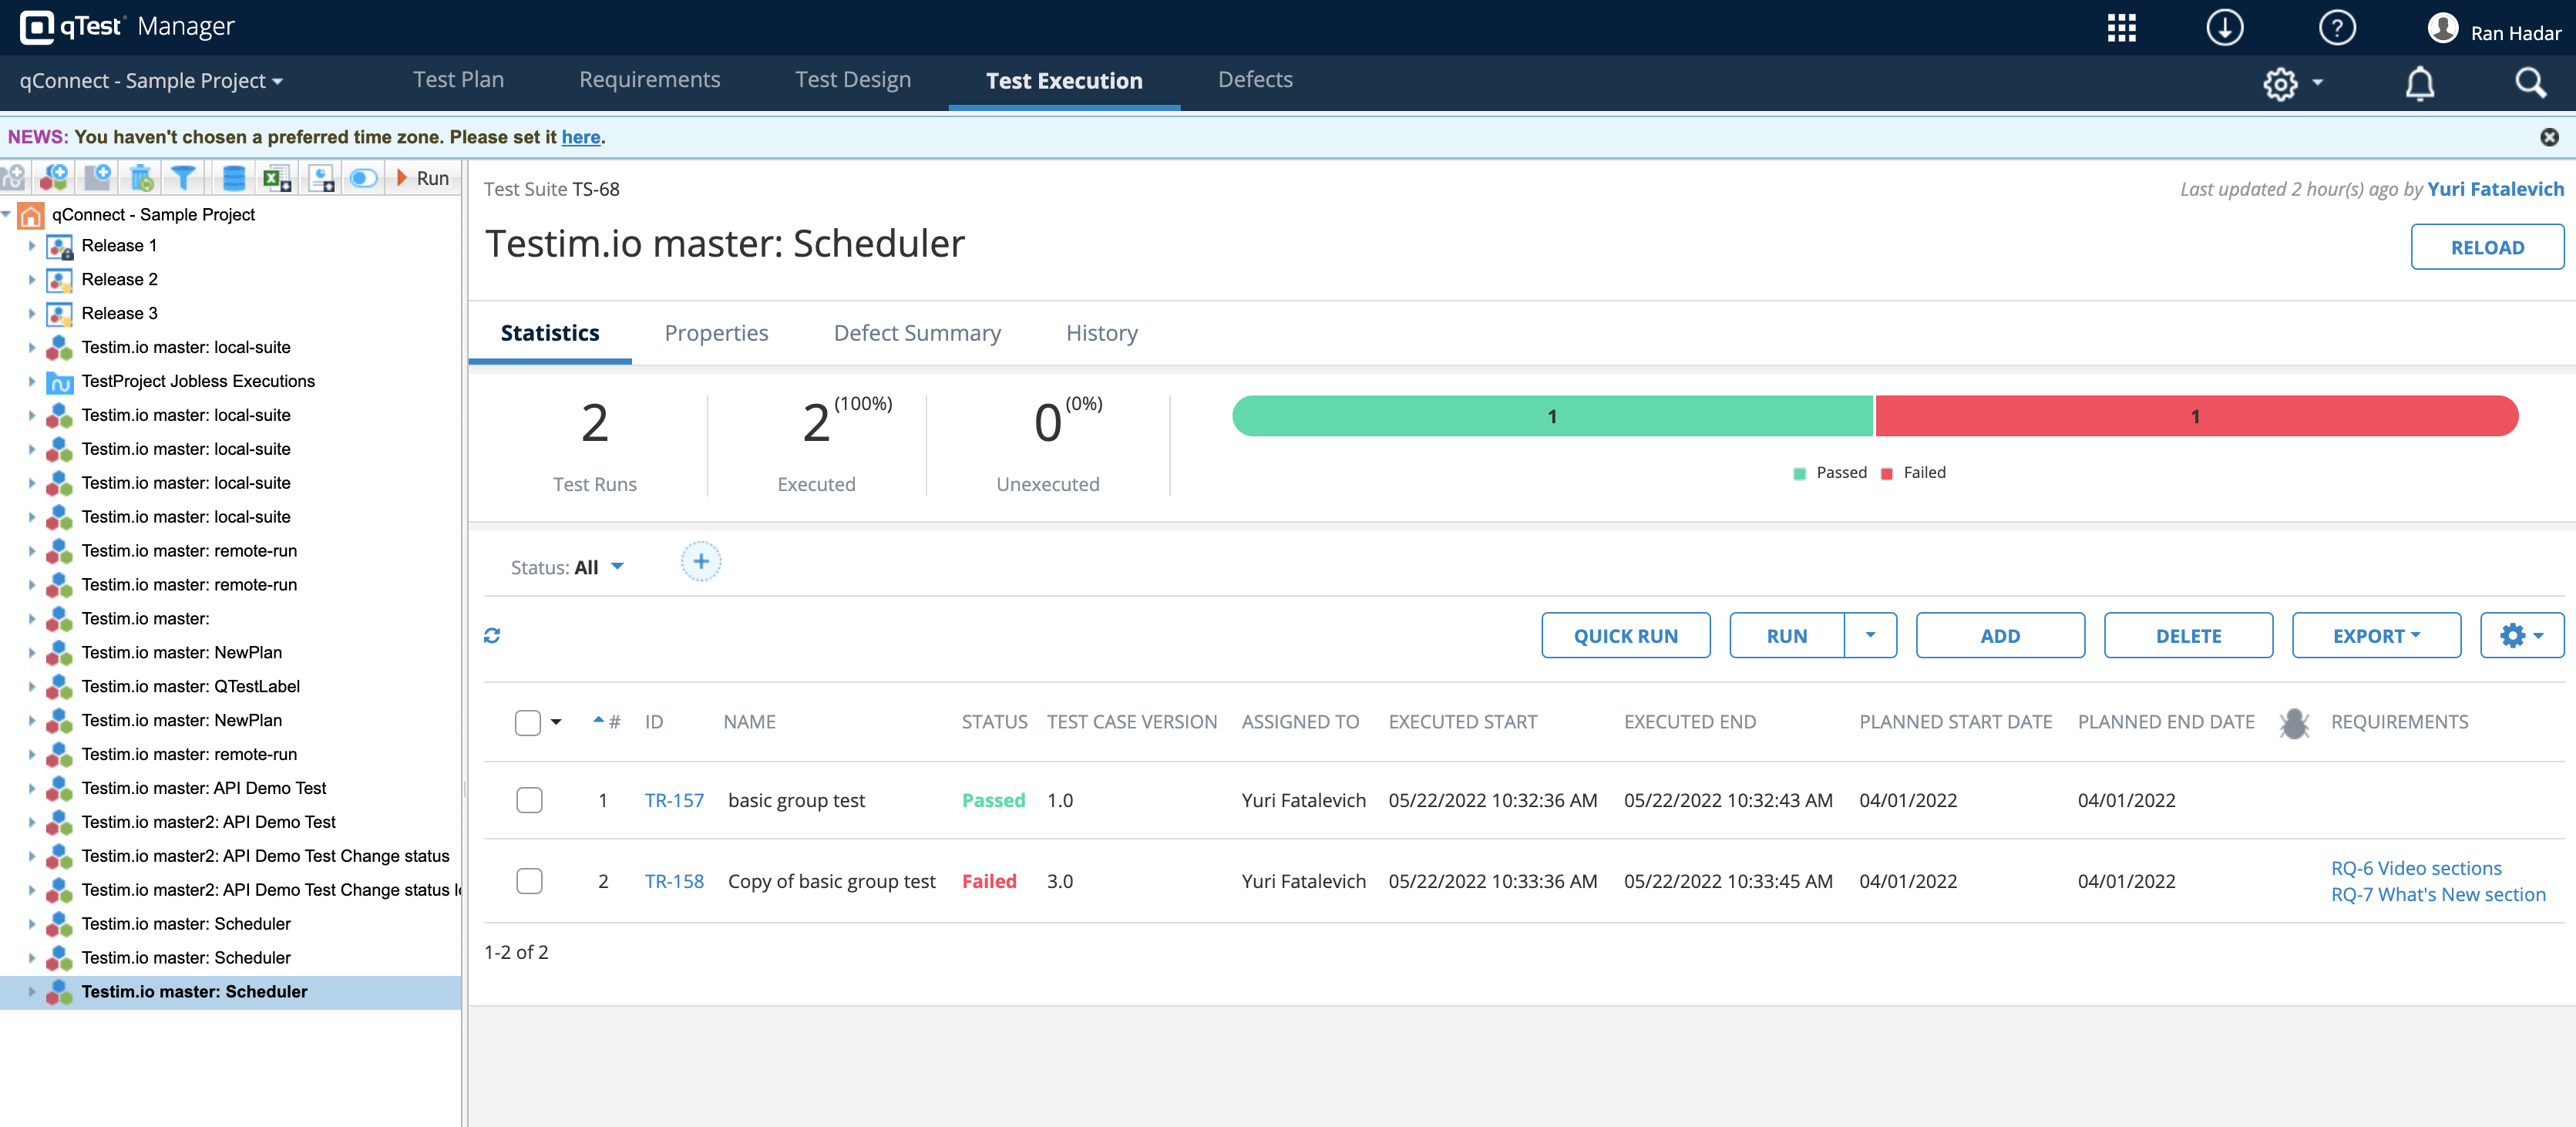Screen dimensions: 2576x1127
Task: Click the add test suite icon
Action: pyautogui.click(x=54, y=178)
